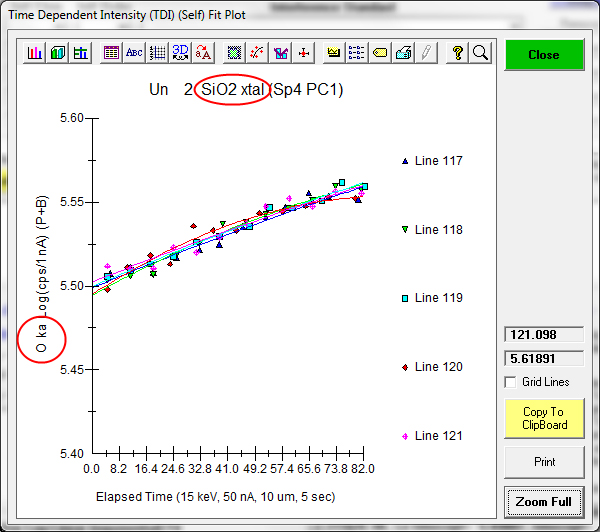This screenshot has width=600, height=532.
Task: Click the red crosshair marker icon
Action: tap(305, 53)
